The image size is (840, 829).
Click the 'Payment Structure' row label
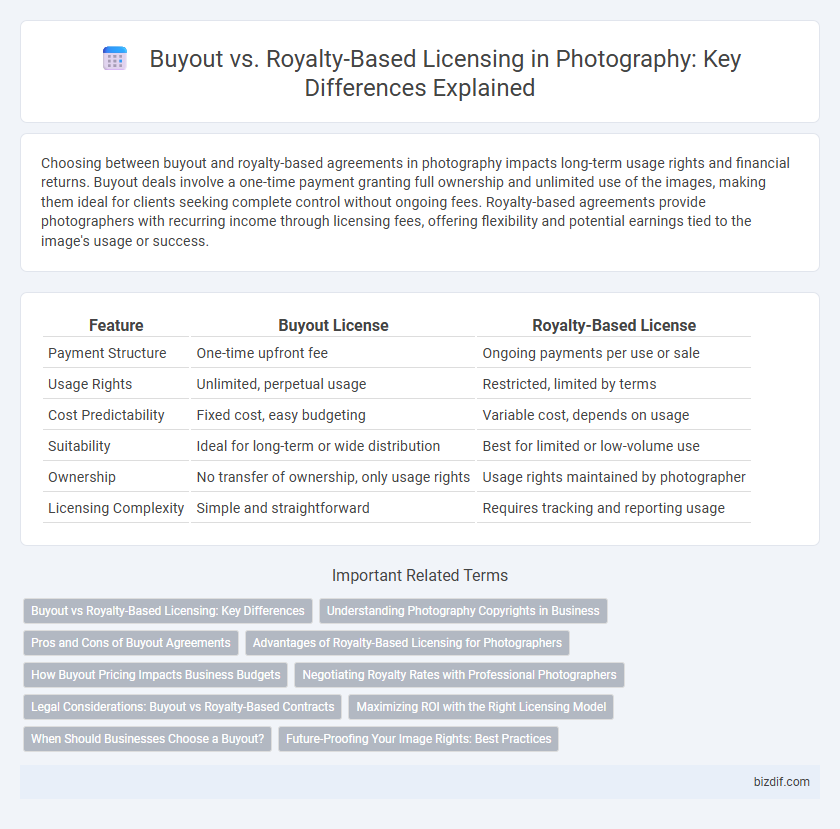coord(116,353)
